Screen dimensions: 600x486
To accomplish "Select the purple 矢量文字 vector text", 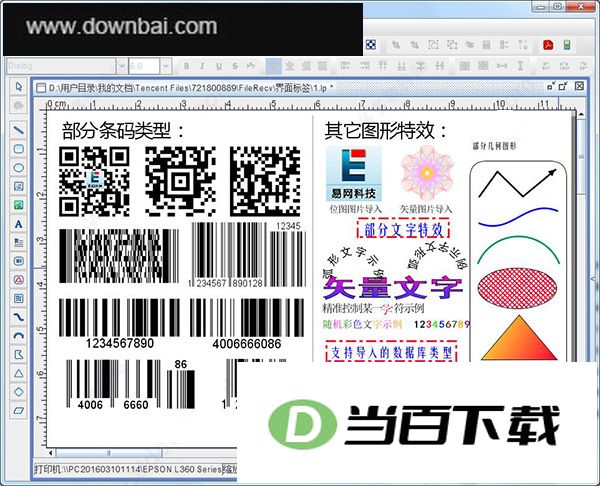I will (x=393, y=288).
